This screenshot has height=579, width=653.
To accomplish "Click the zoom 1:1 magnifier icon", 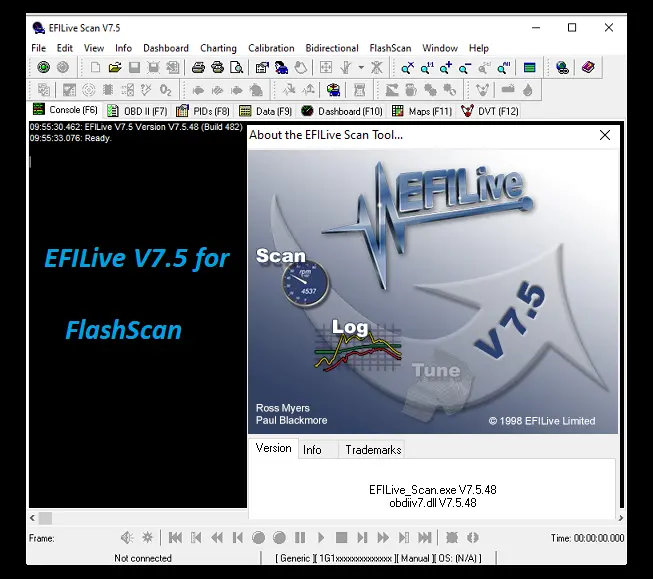I will (427, 67).
